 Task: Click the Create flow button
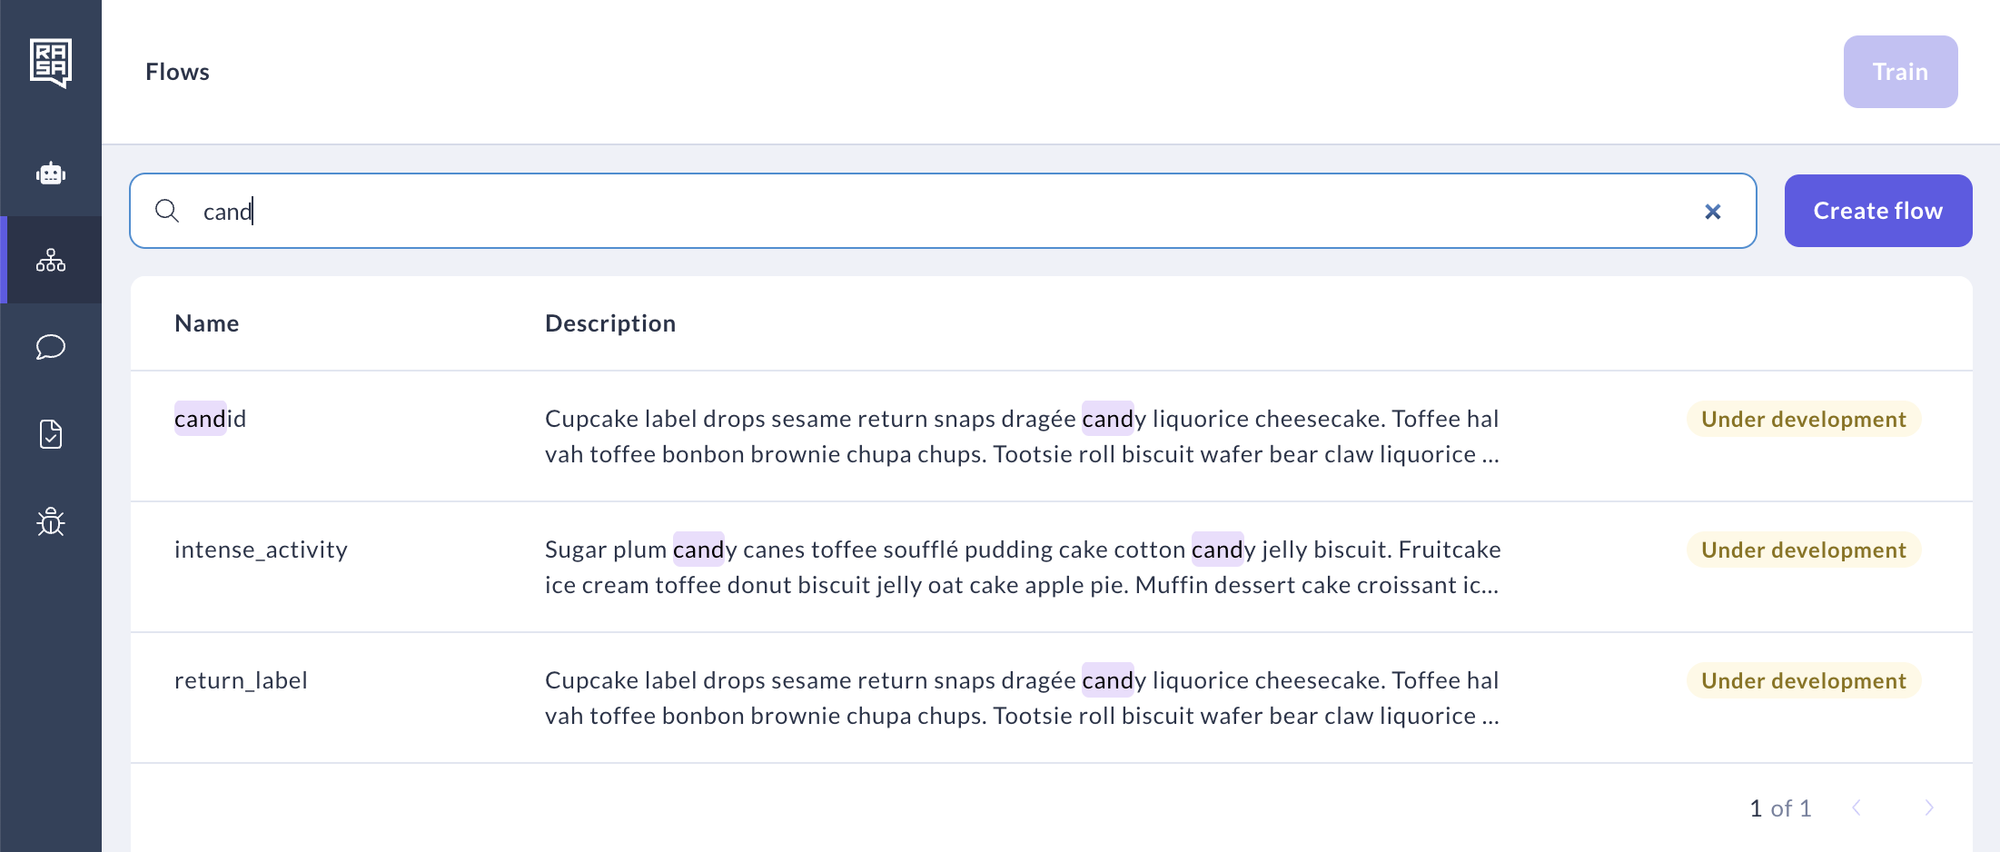point(1877,211)
